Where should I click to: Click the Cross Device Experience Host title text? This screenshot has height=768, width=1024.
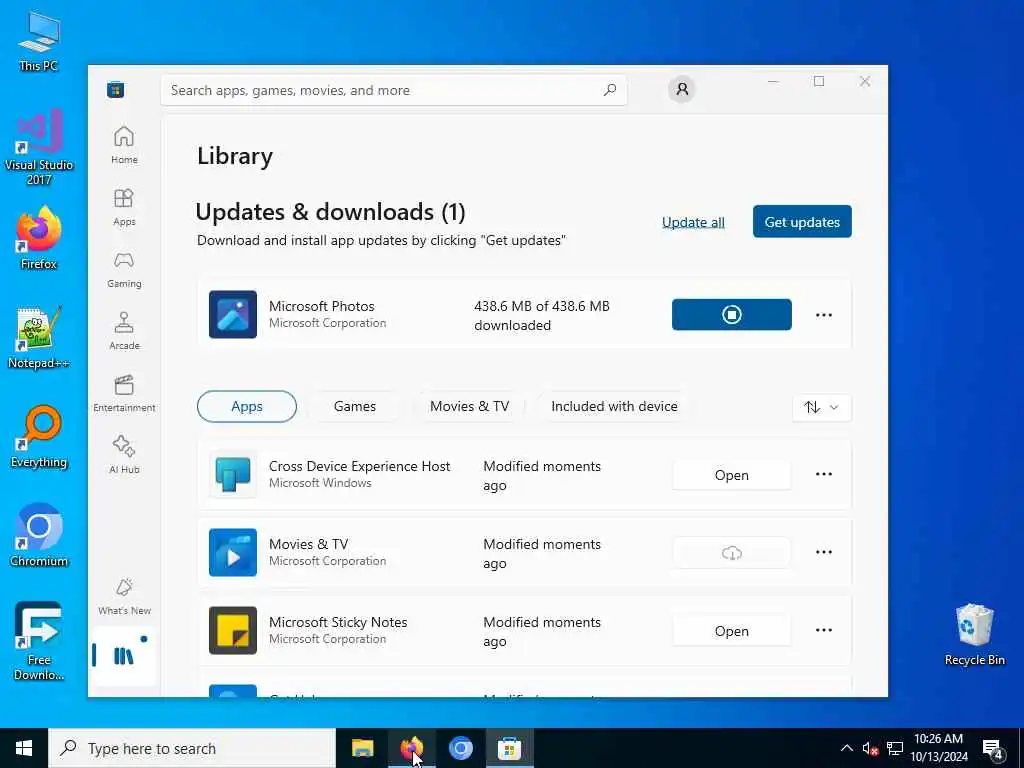(359, 466)
